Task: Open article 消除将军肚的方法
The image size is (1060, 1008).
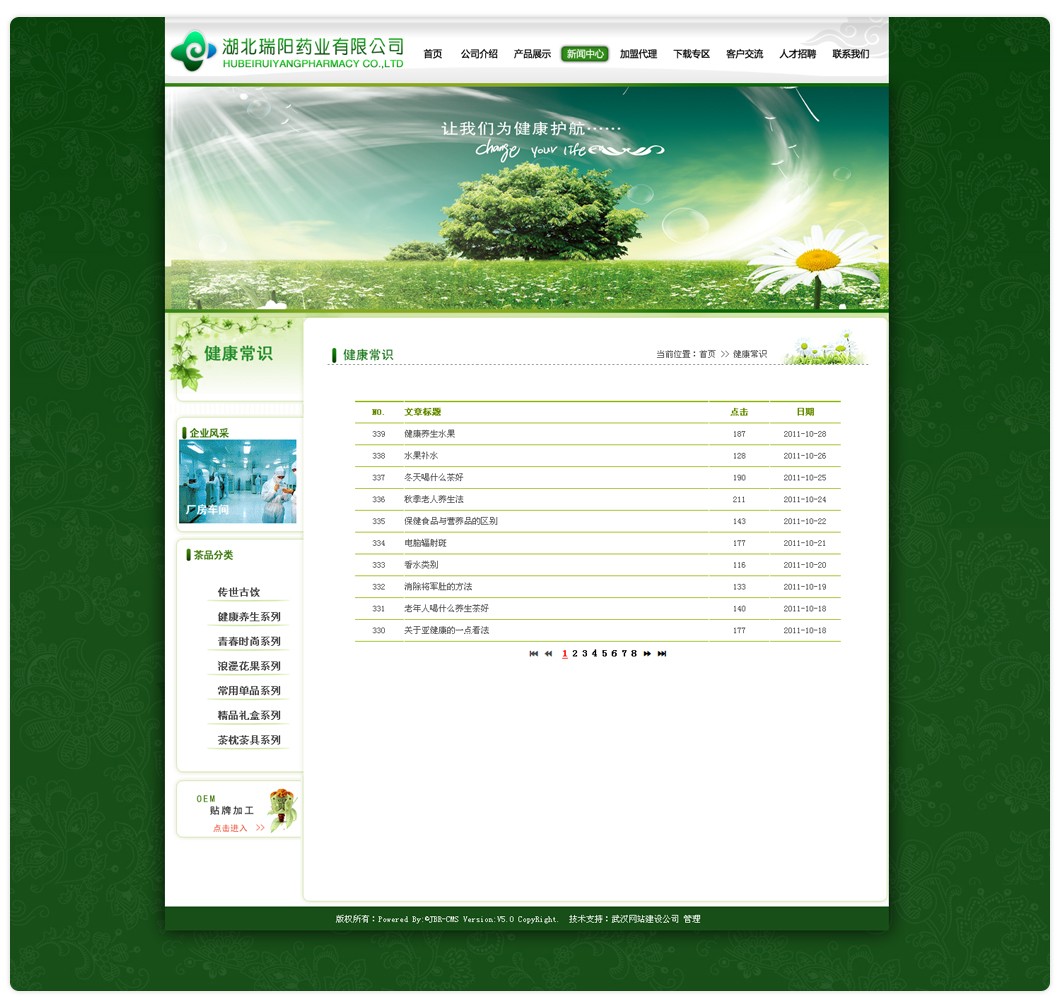Action: point(437,587)
